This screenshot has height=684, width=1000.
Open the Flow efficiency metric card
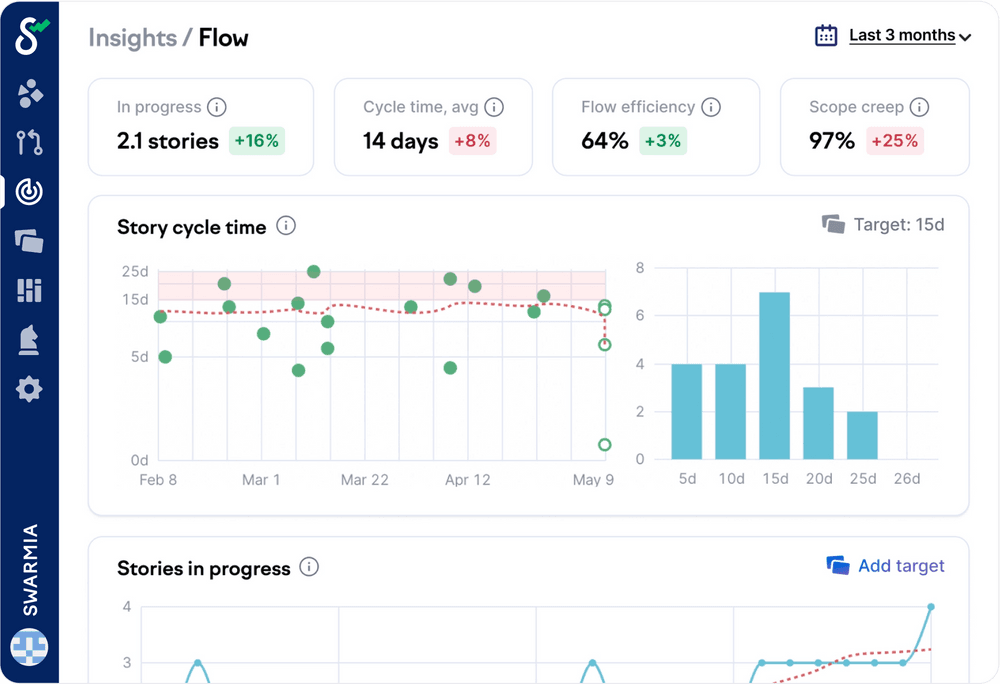656,127
